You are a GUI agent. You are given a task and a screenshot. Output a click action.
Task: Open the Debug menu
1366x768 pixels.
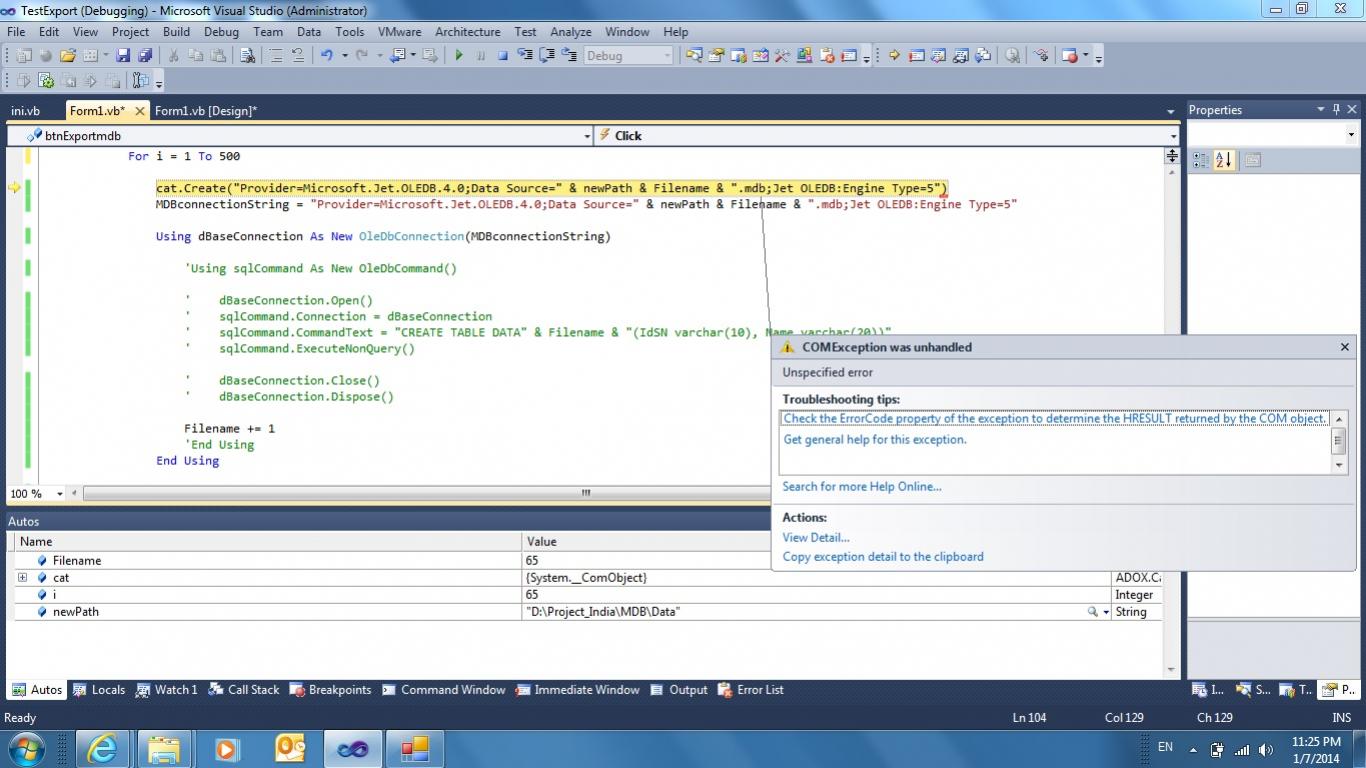click(x=221, y=31)
